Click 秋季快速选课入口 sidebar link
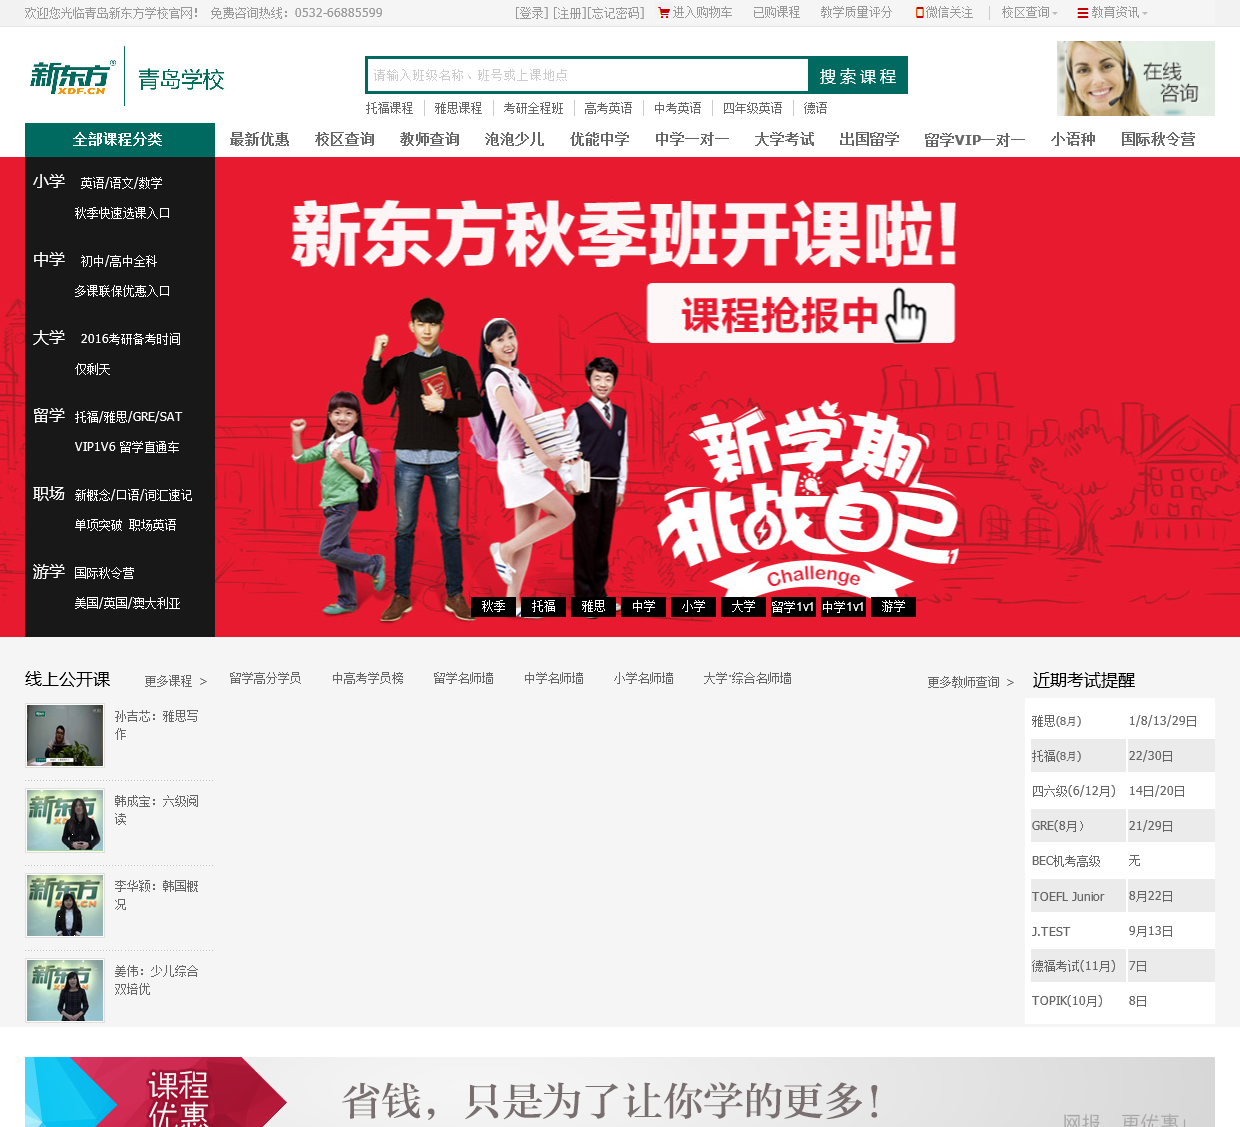Viewport: 1240px width, 1127px height. click(122, 213)
